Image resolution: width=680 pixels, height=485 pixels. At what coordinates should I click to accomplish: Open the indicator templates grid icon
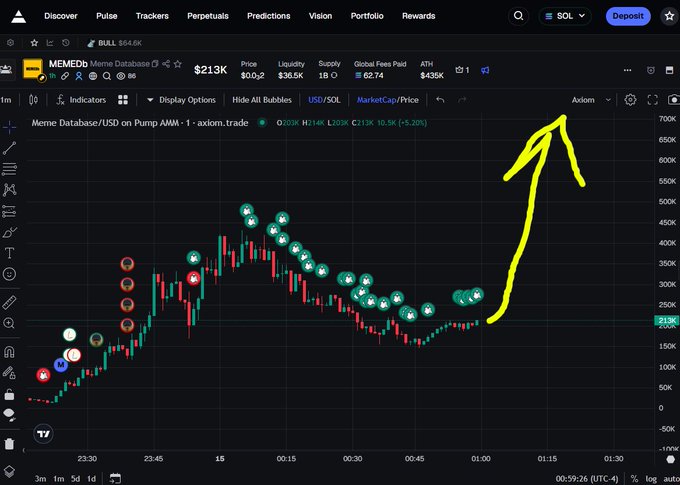123,100
